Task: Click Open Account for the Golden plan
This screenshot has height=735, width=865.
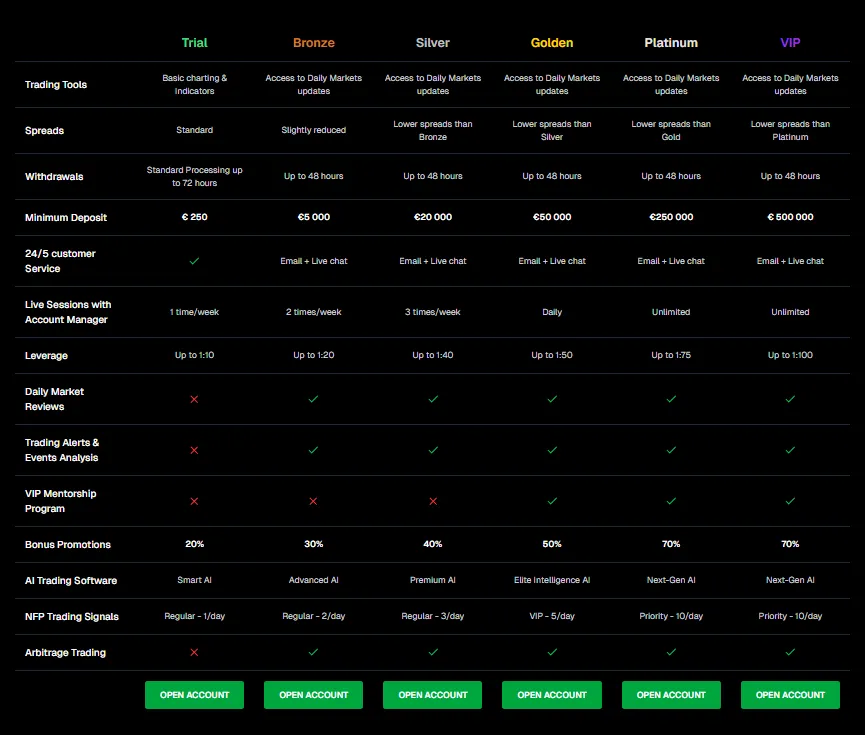Action: [552, 695]
